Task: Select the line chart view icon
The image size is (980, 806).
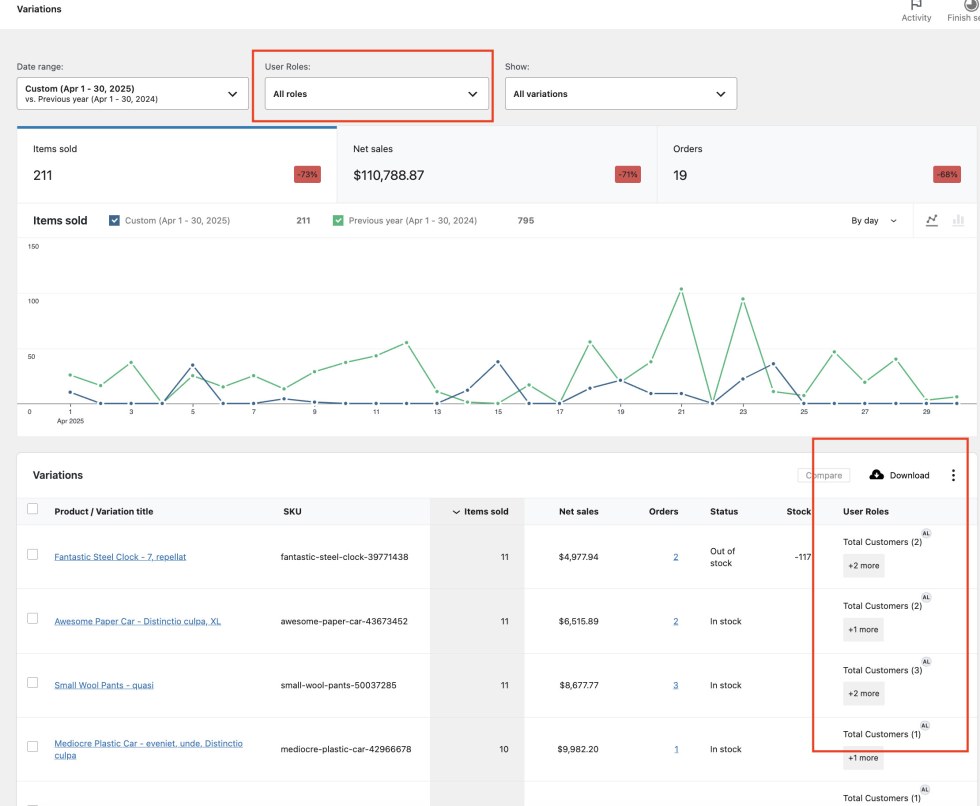Action: [x=931, y=220]
